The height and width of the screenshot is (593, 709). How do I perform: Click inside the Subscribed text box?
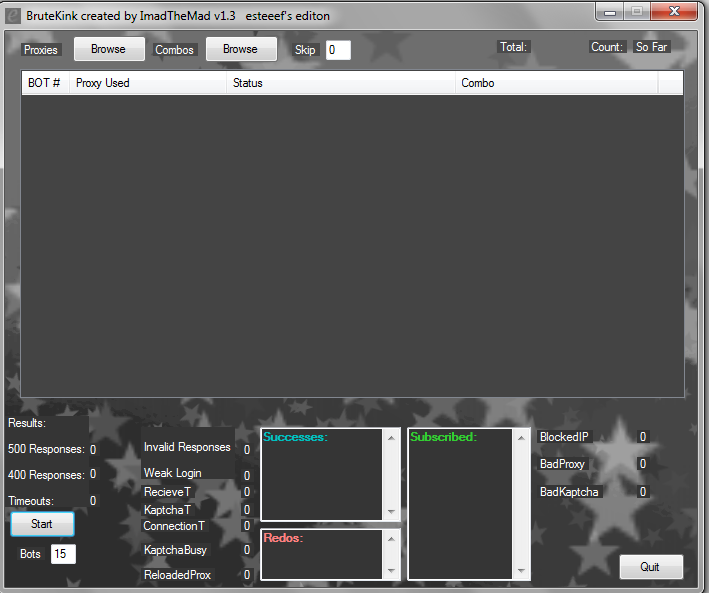[460, 504]
